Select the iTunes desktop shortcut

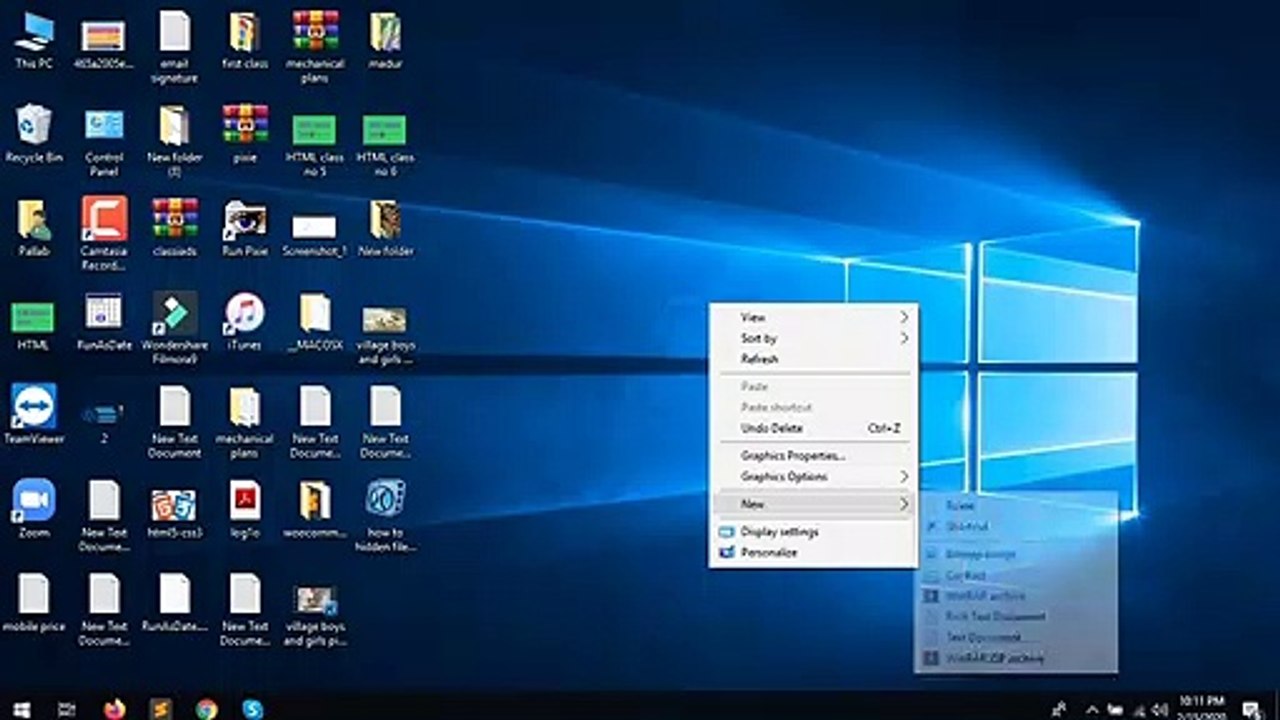(x=244, y=322)
